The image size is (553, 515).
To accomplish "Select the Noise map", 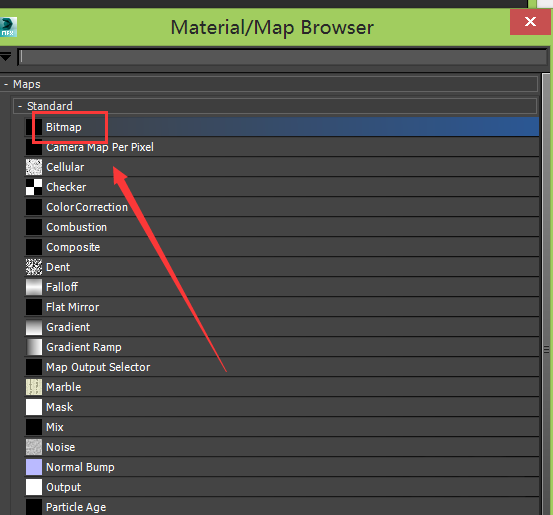I will click(x=282, y=447).
